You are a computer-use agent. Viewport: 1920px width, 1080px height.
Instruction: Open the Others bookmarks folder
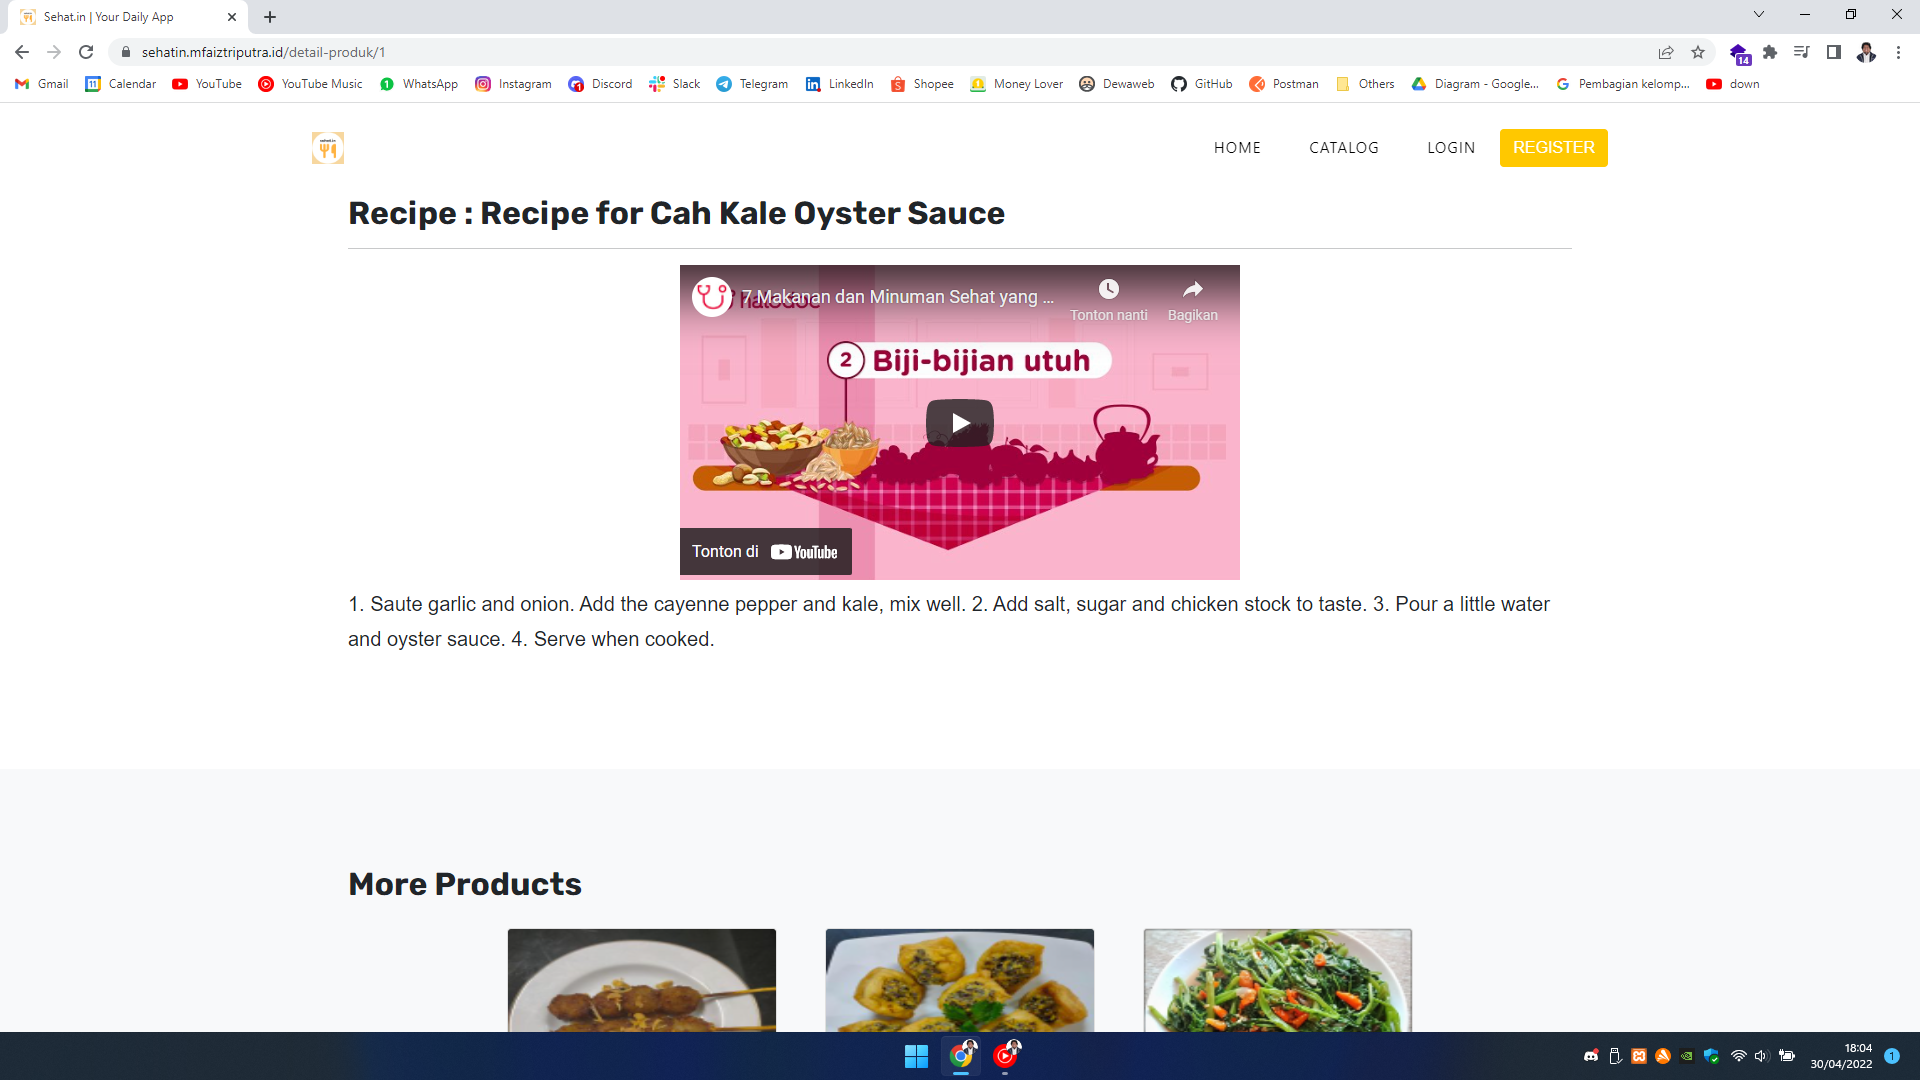pyautogui.click(x=1365, y=84)
